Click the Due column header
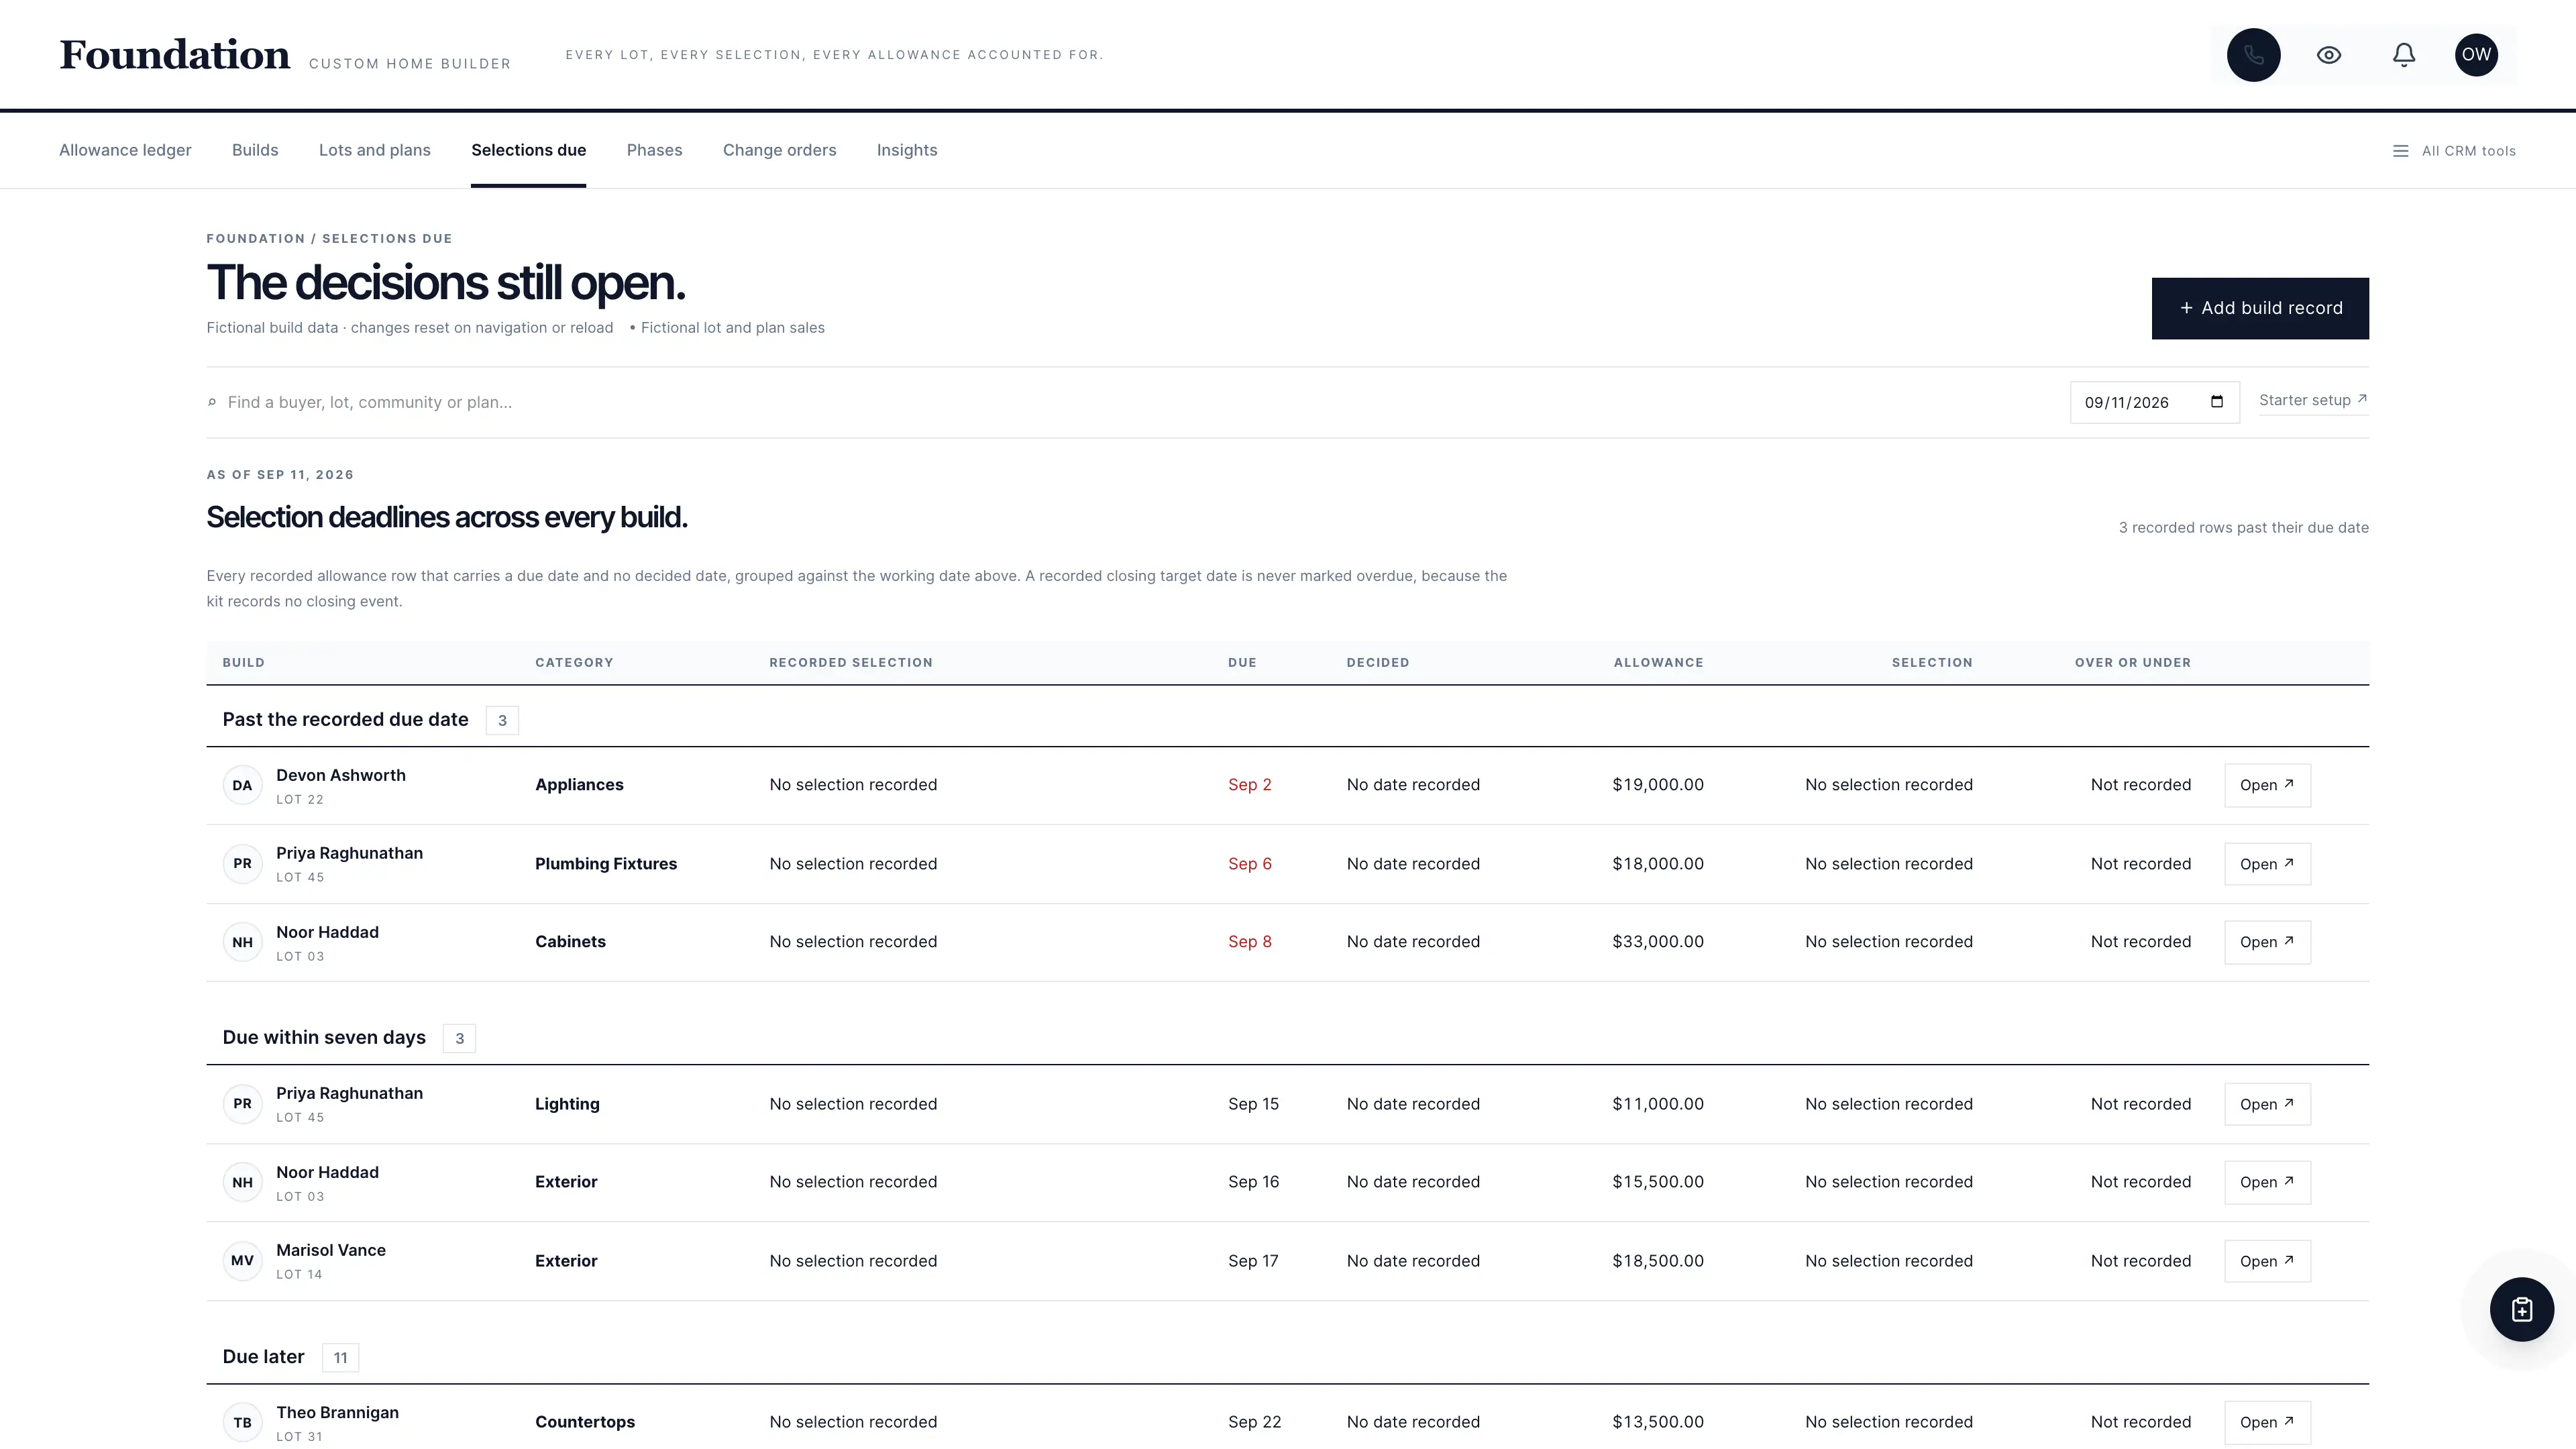This screenshot has width=2576, height=1449. (x=1242, y=663)
